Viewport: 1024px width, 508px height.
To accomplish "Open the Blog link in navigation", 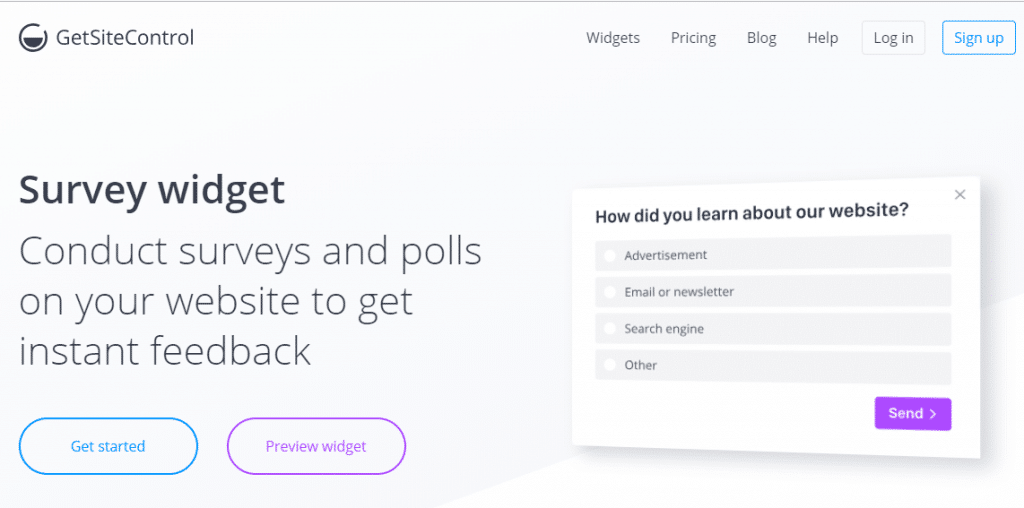I will [x=761, y=38].
